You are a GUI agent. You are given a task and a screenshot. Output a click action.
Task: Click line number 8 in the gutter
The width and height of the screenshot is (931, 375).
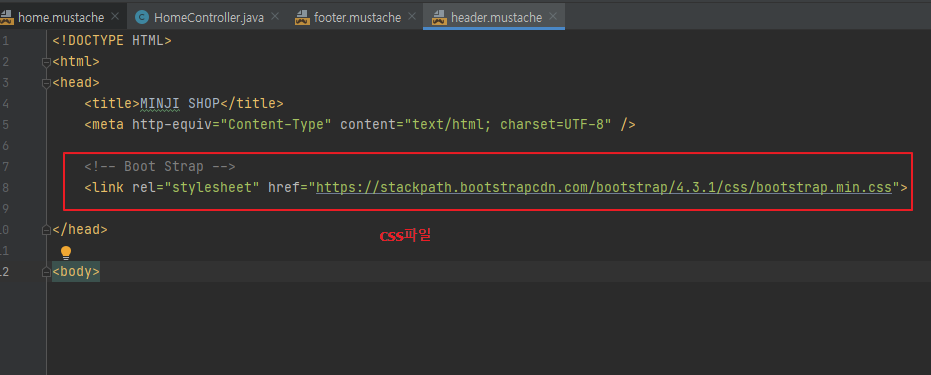(5, 188)
